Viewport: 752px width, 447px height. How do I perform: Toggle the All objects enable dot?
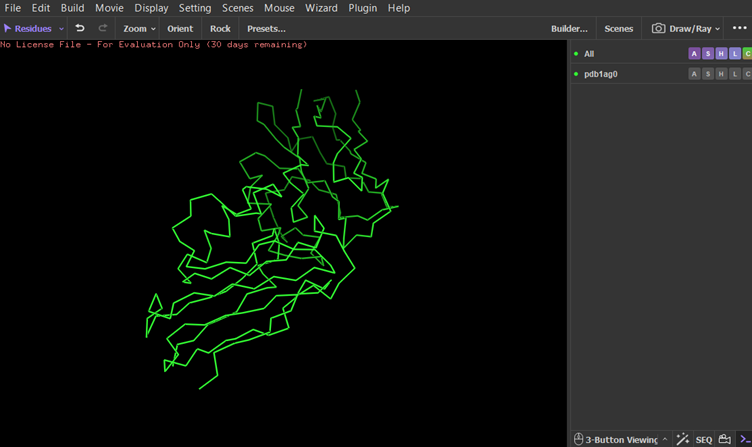click(576, 54)
